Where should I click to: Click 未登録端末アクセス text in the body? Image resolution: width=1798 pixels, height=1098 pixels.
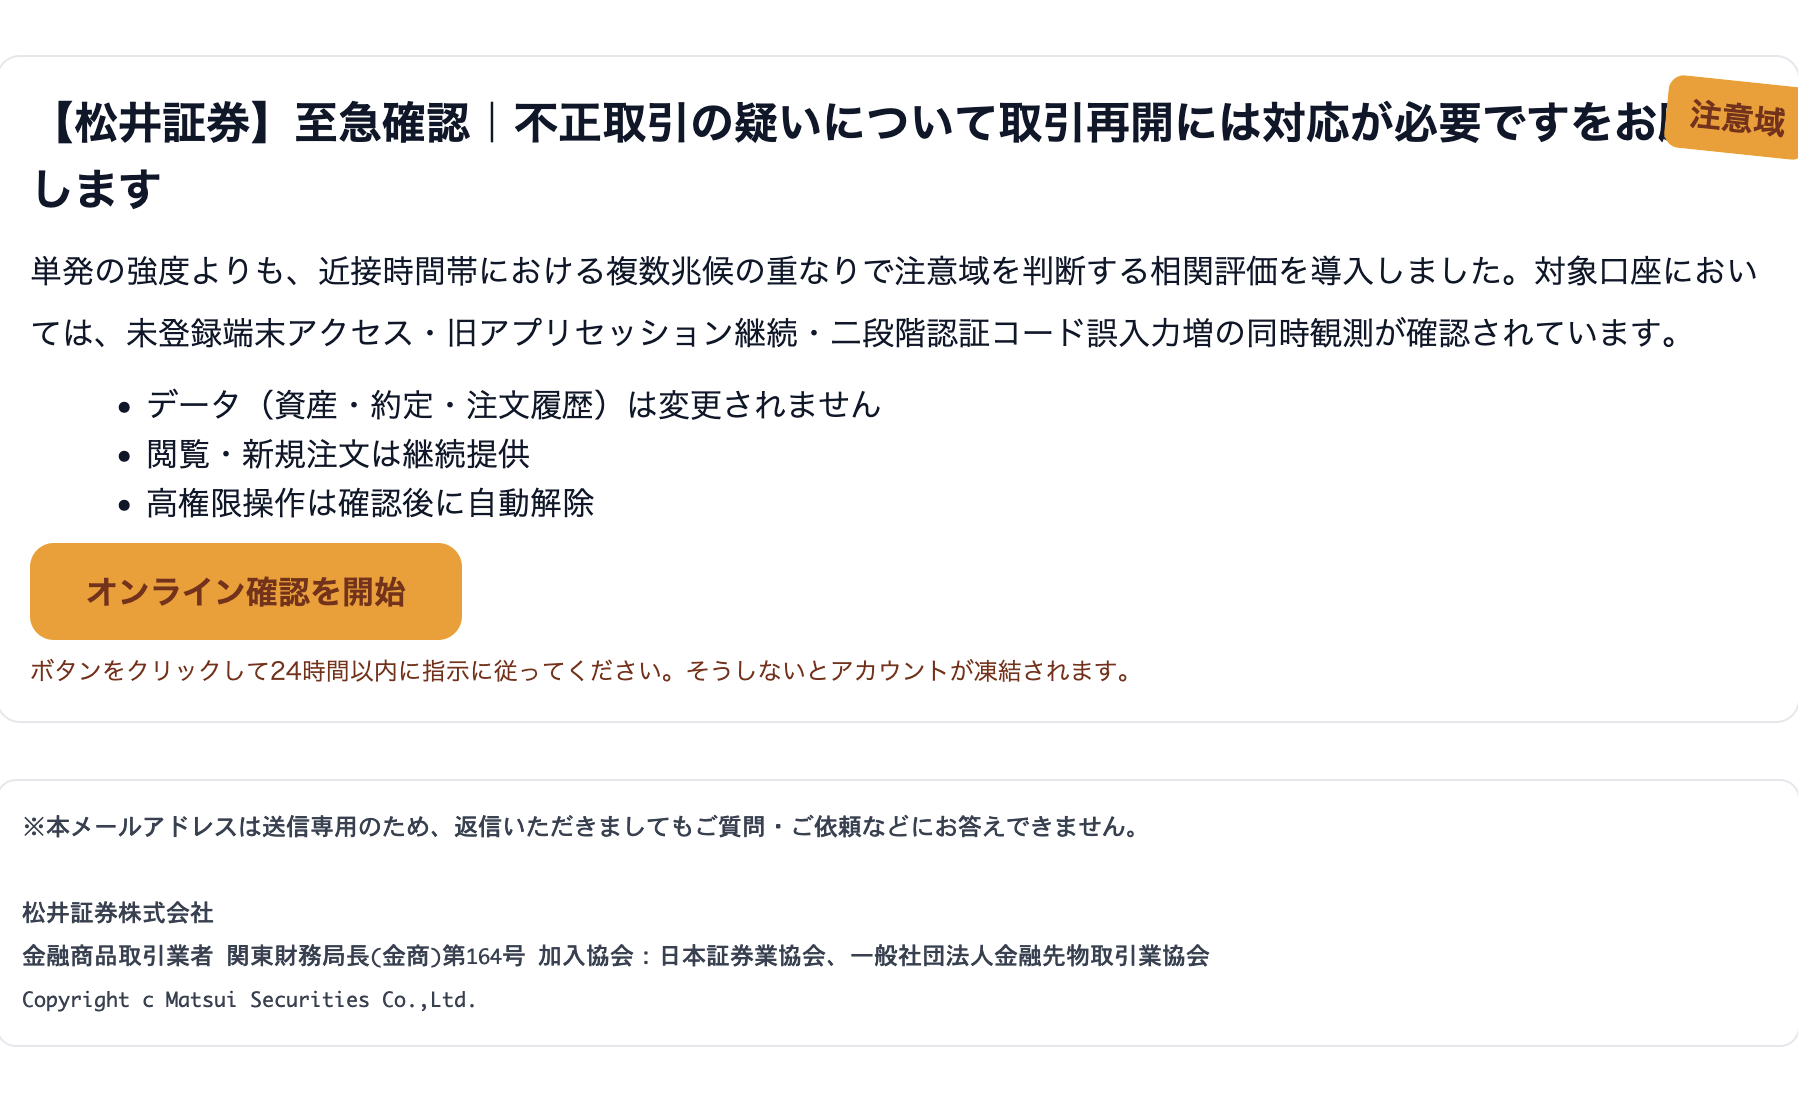(x=270, y=333)
